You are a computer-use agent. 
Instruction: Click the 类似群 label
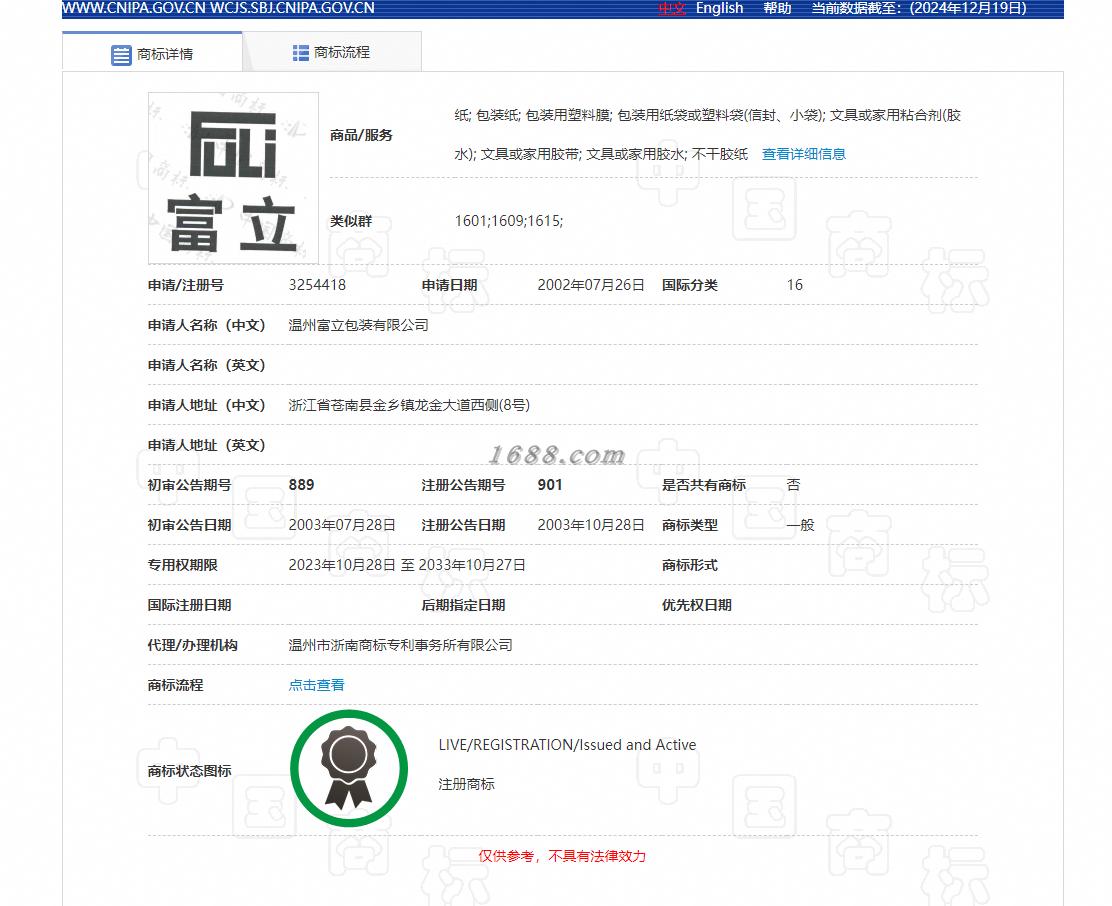(x=351, y=221)
